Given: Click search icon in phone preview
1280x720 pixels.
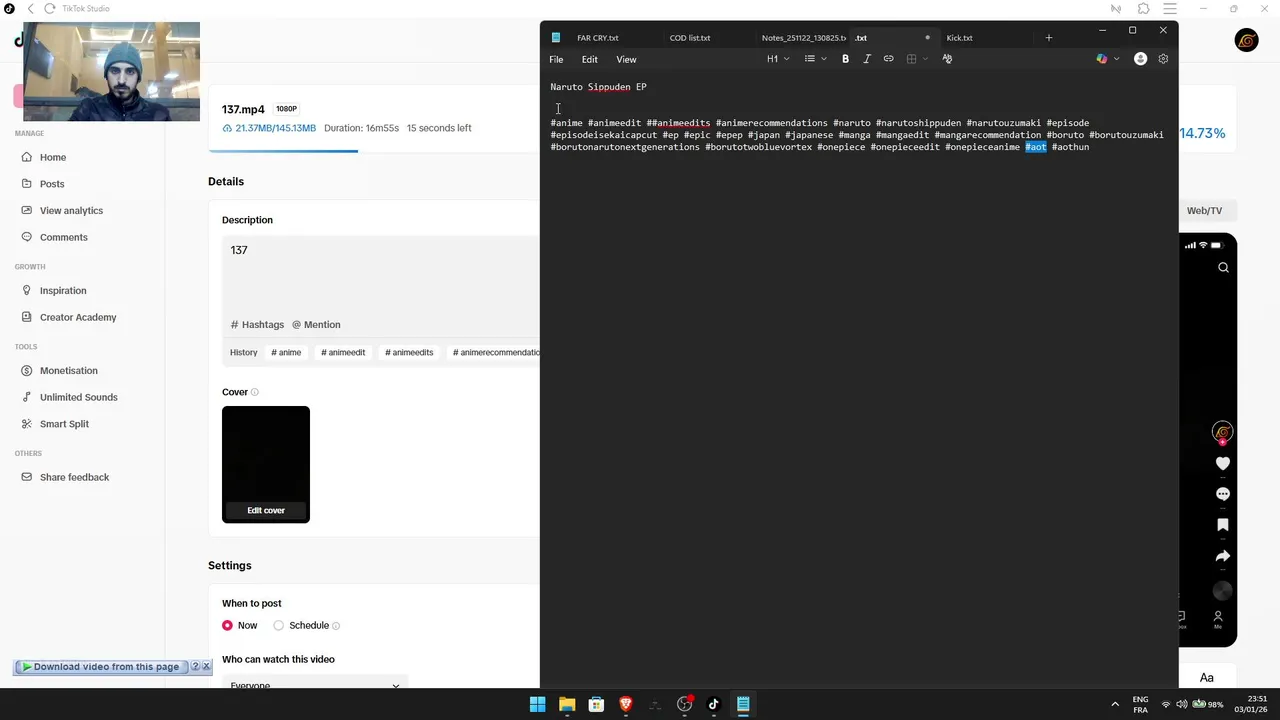Looking at the screenshot, I should [1223, 267].
